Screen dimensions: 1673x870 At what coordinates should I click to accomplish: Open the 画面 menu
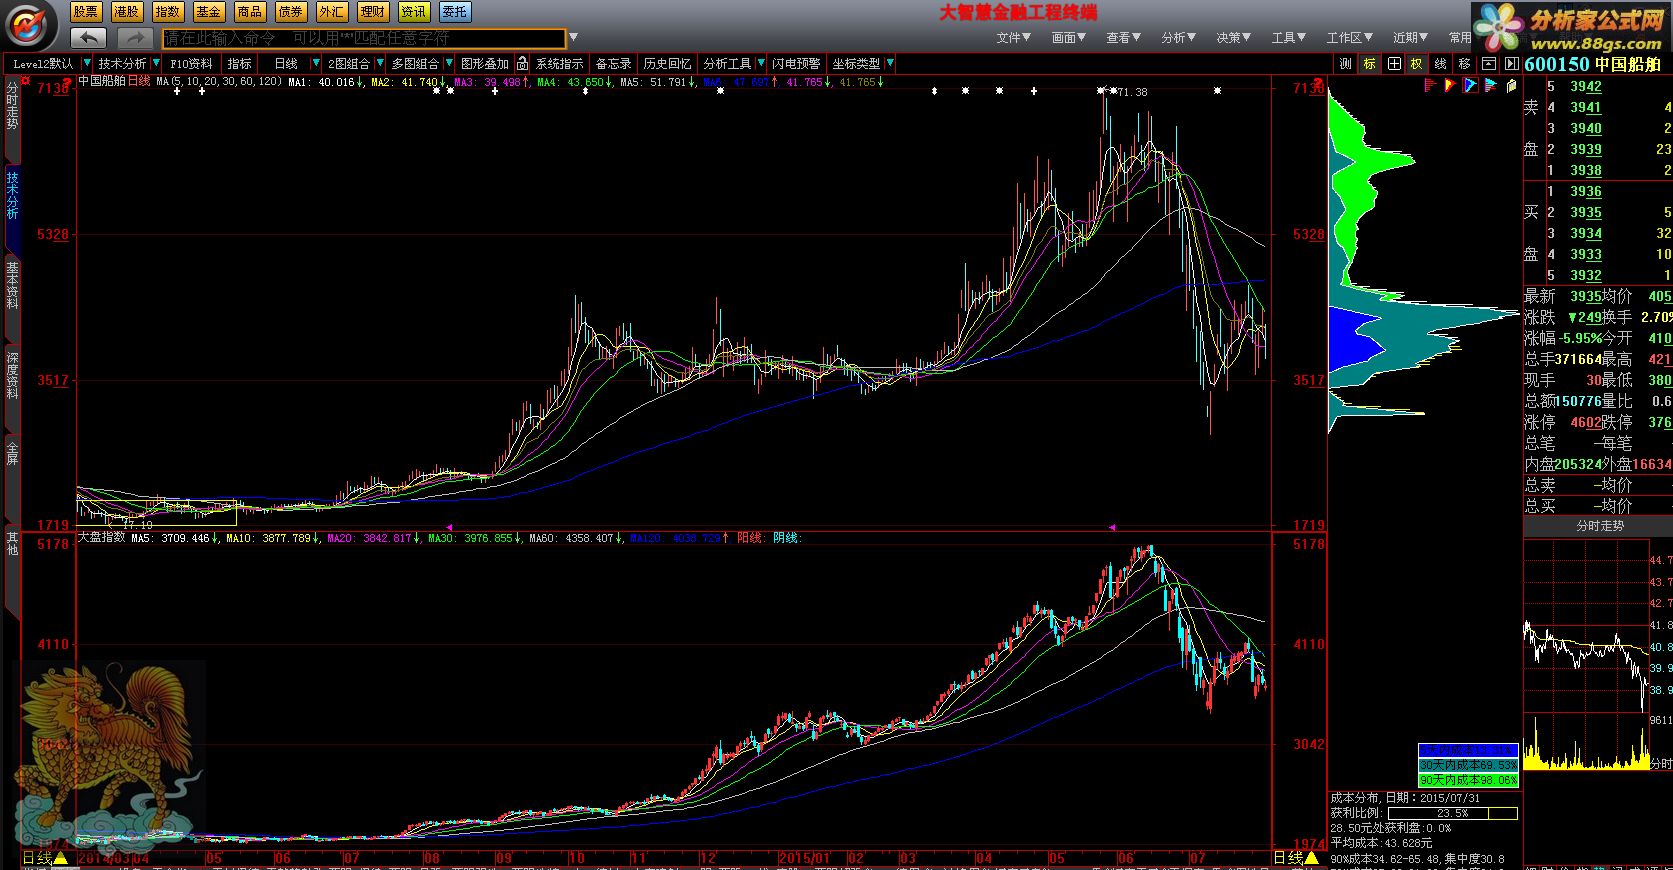[x=1069, y=38]
